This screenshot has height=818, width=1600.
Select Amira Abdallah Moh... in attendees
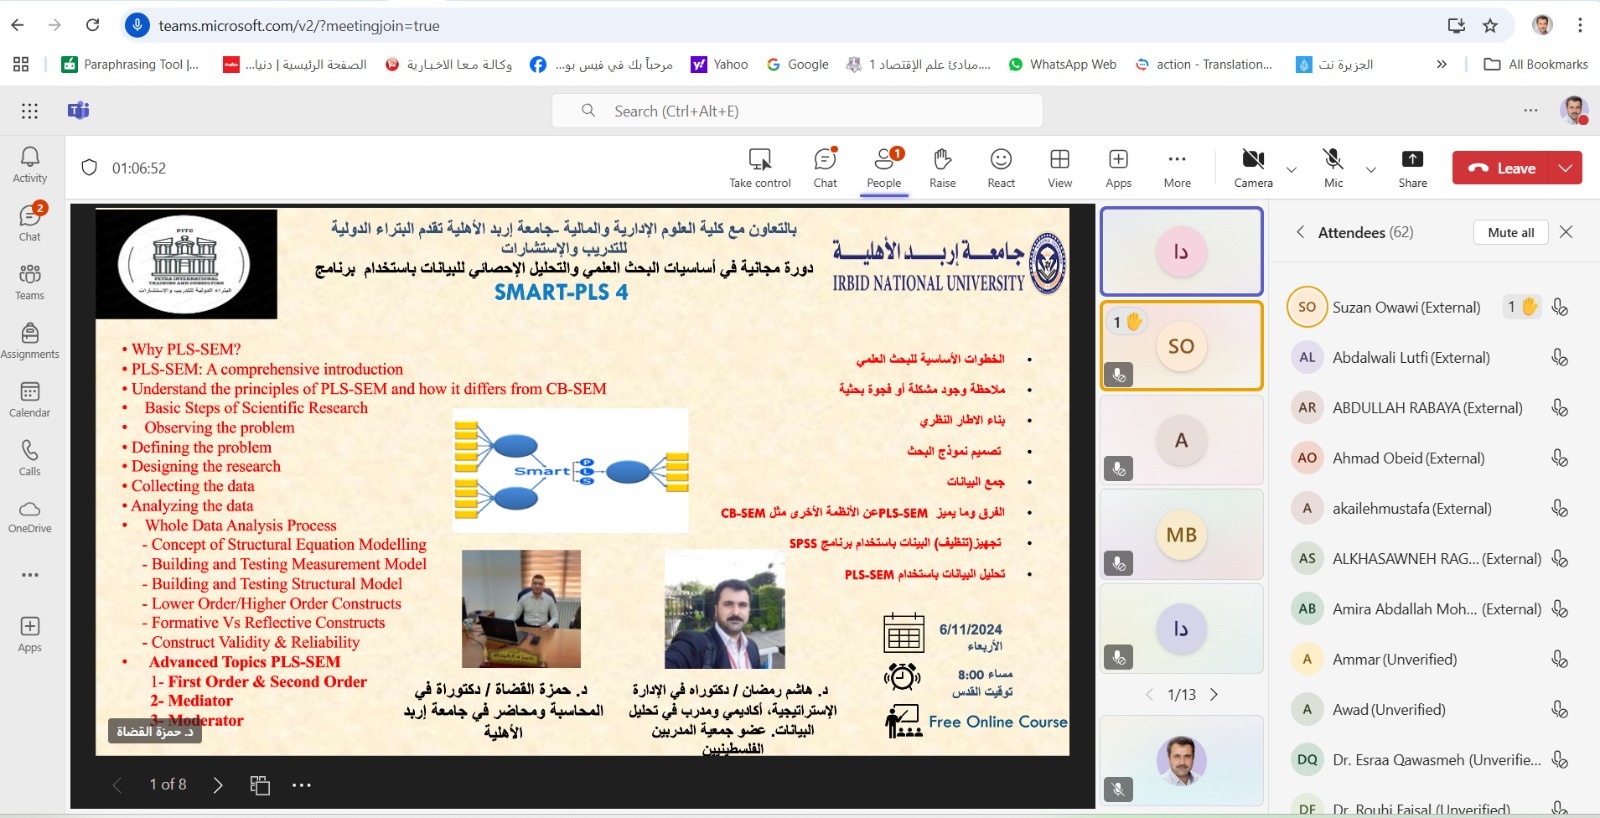point(1428,609)
